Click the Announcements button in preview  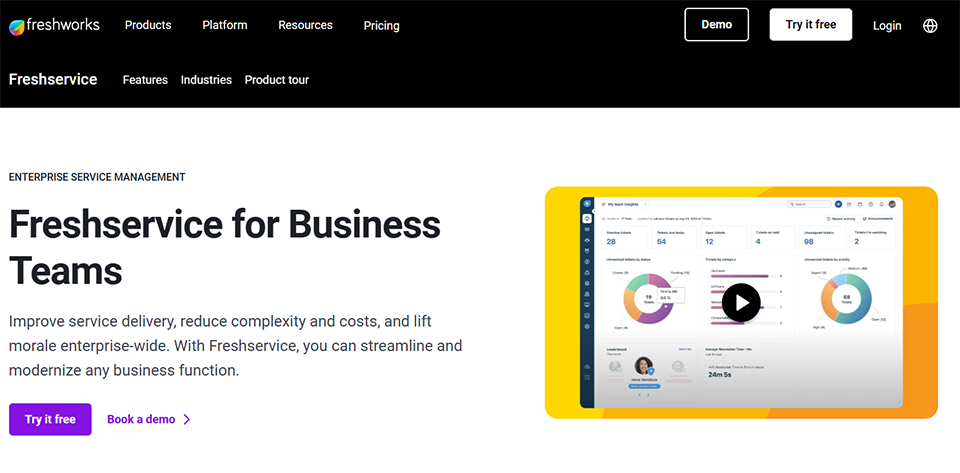(878, 218)
